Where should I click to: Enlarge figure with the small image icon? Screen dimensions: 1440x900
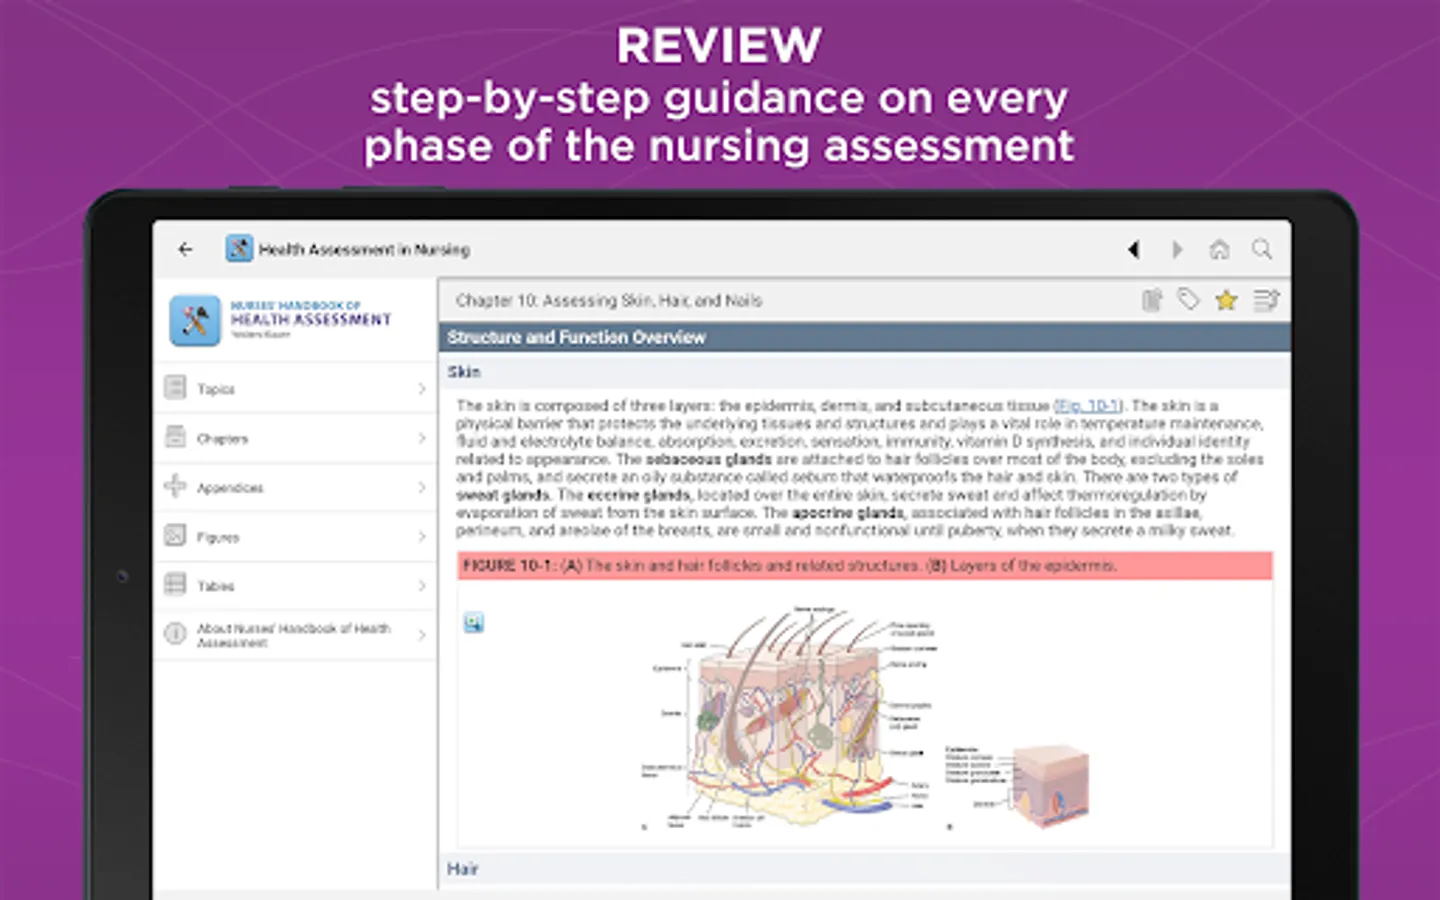pos(474,623)
